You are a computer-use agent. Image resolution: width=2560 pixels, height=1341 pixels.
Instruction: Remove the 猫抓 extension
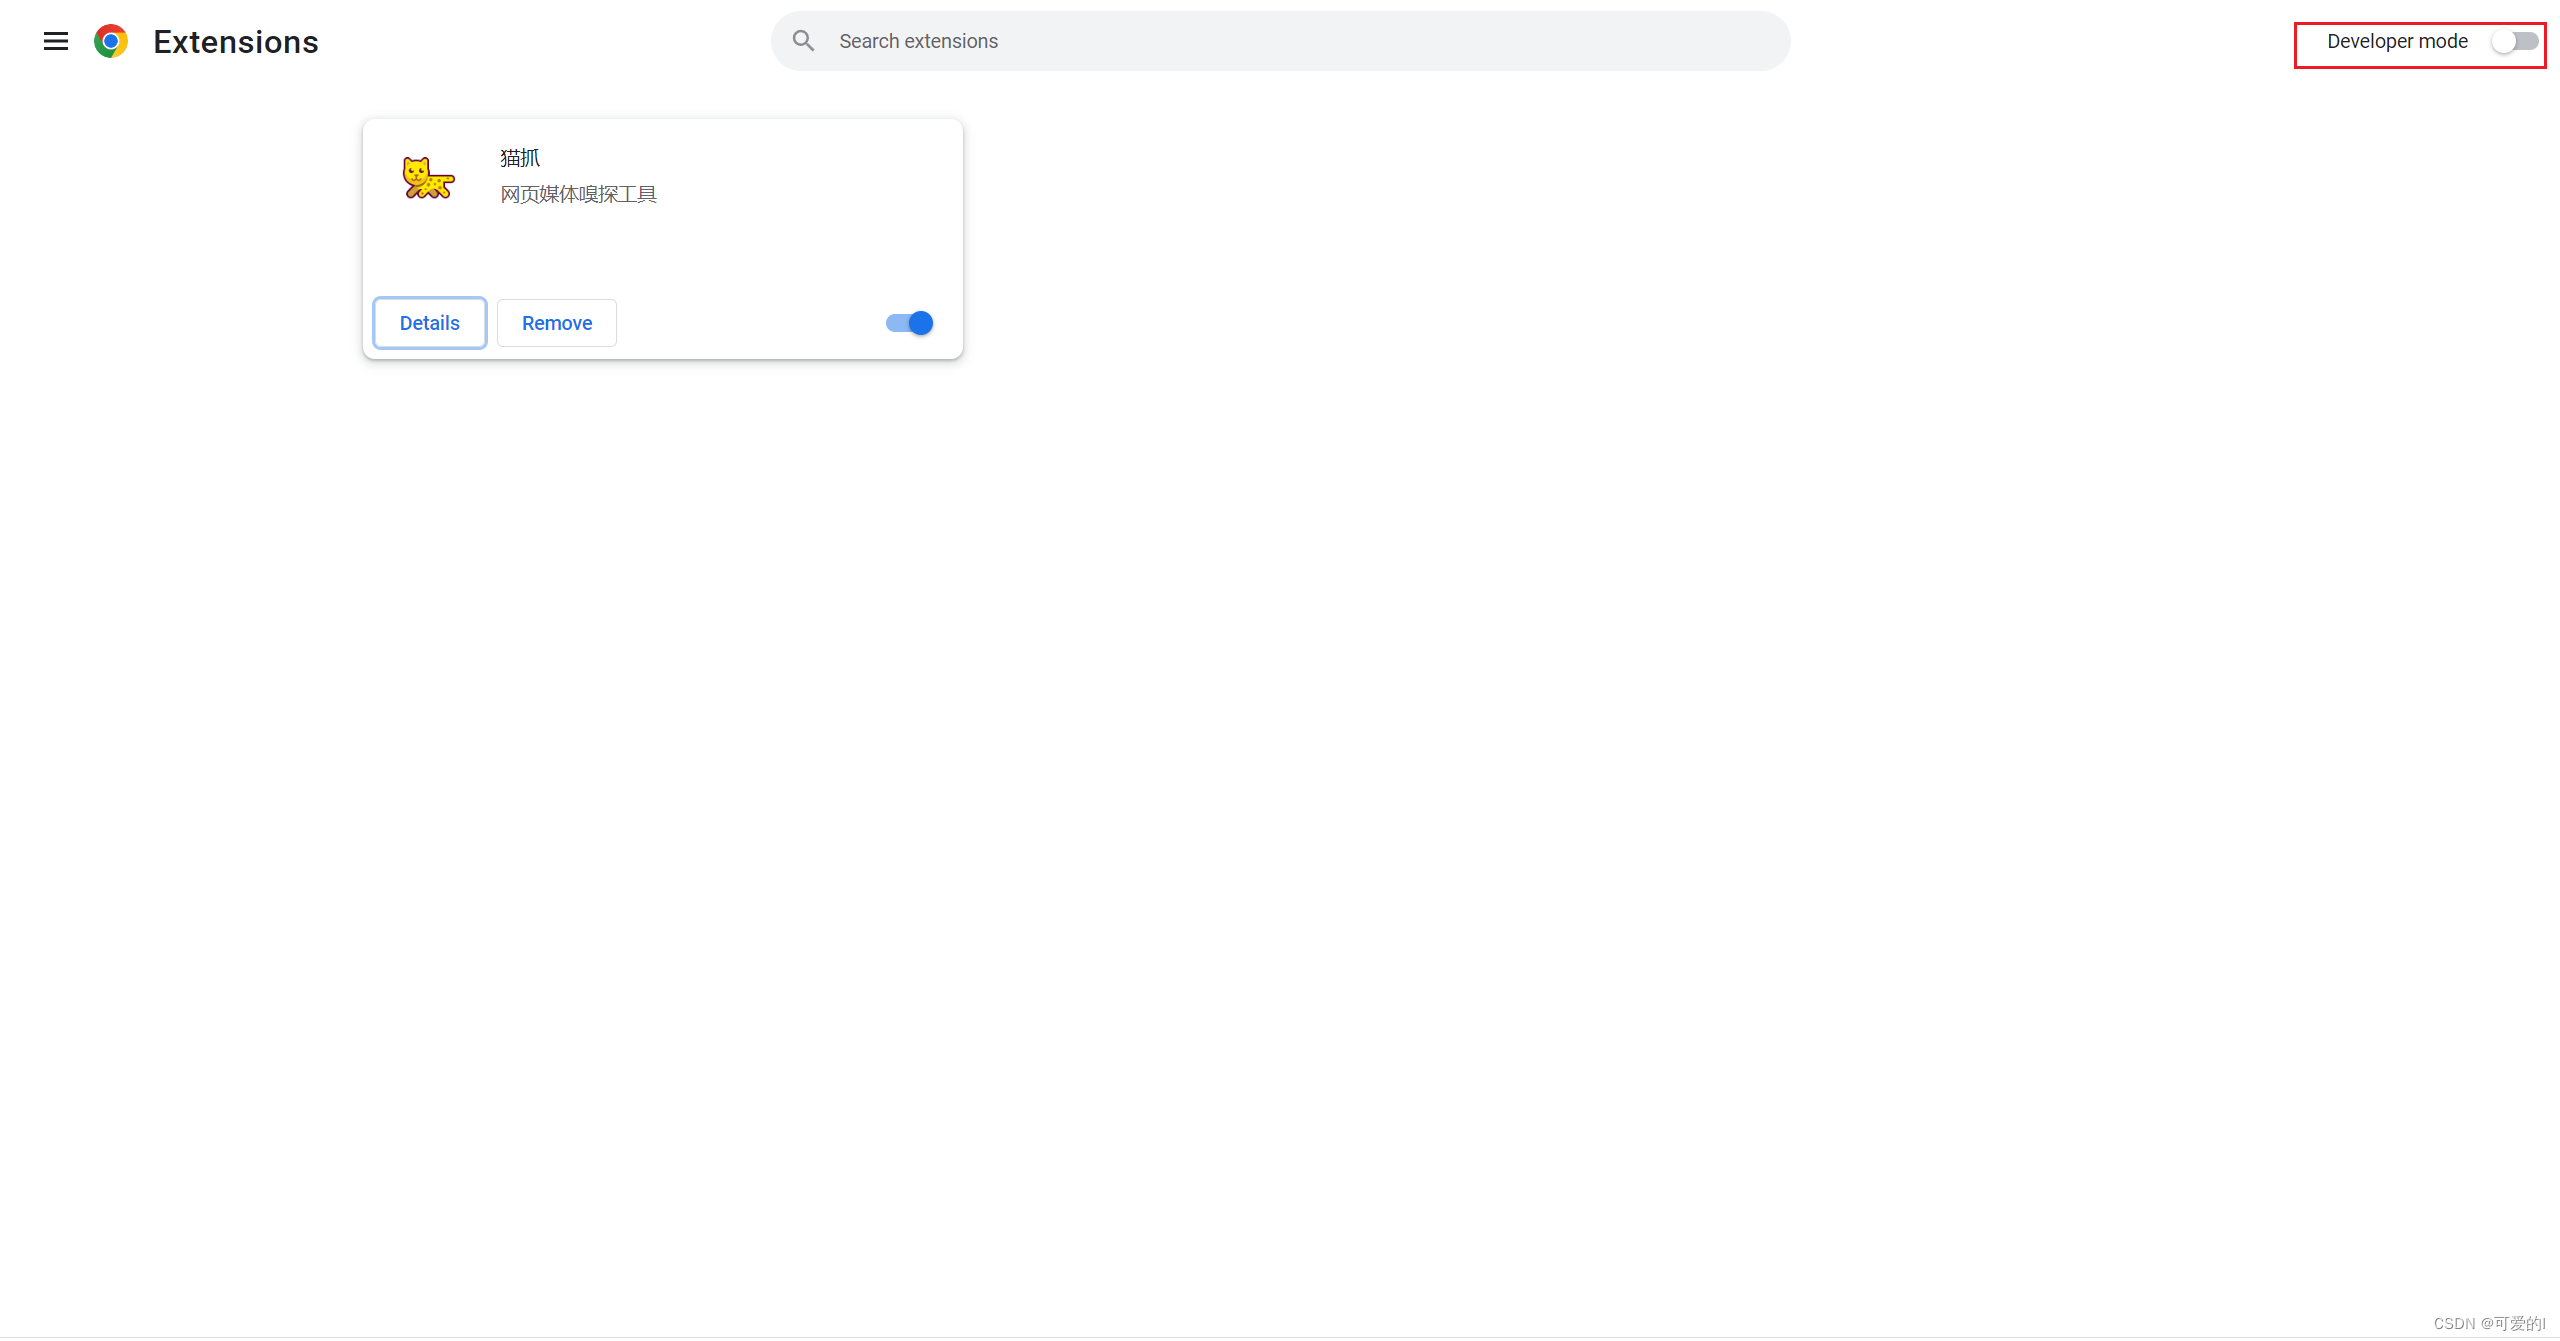click(x=557, y=323)
